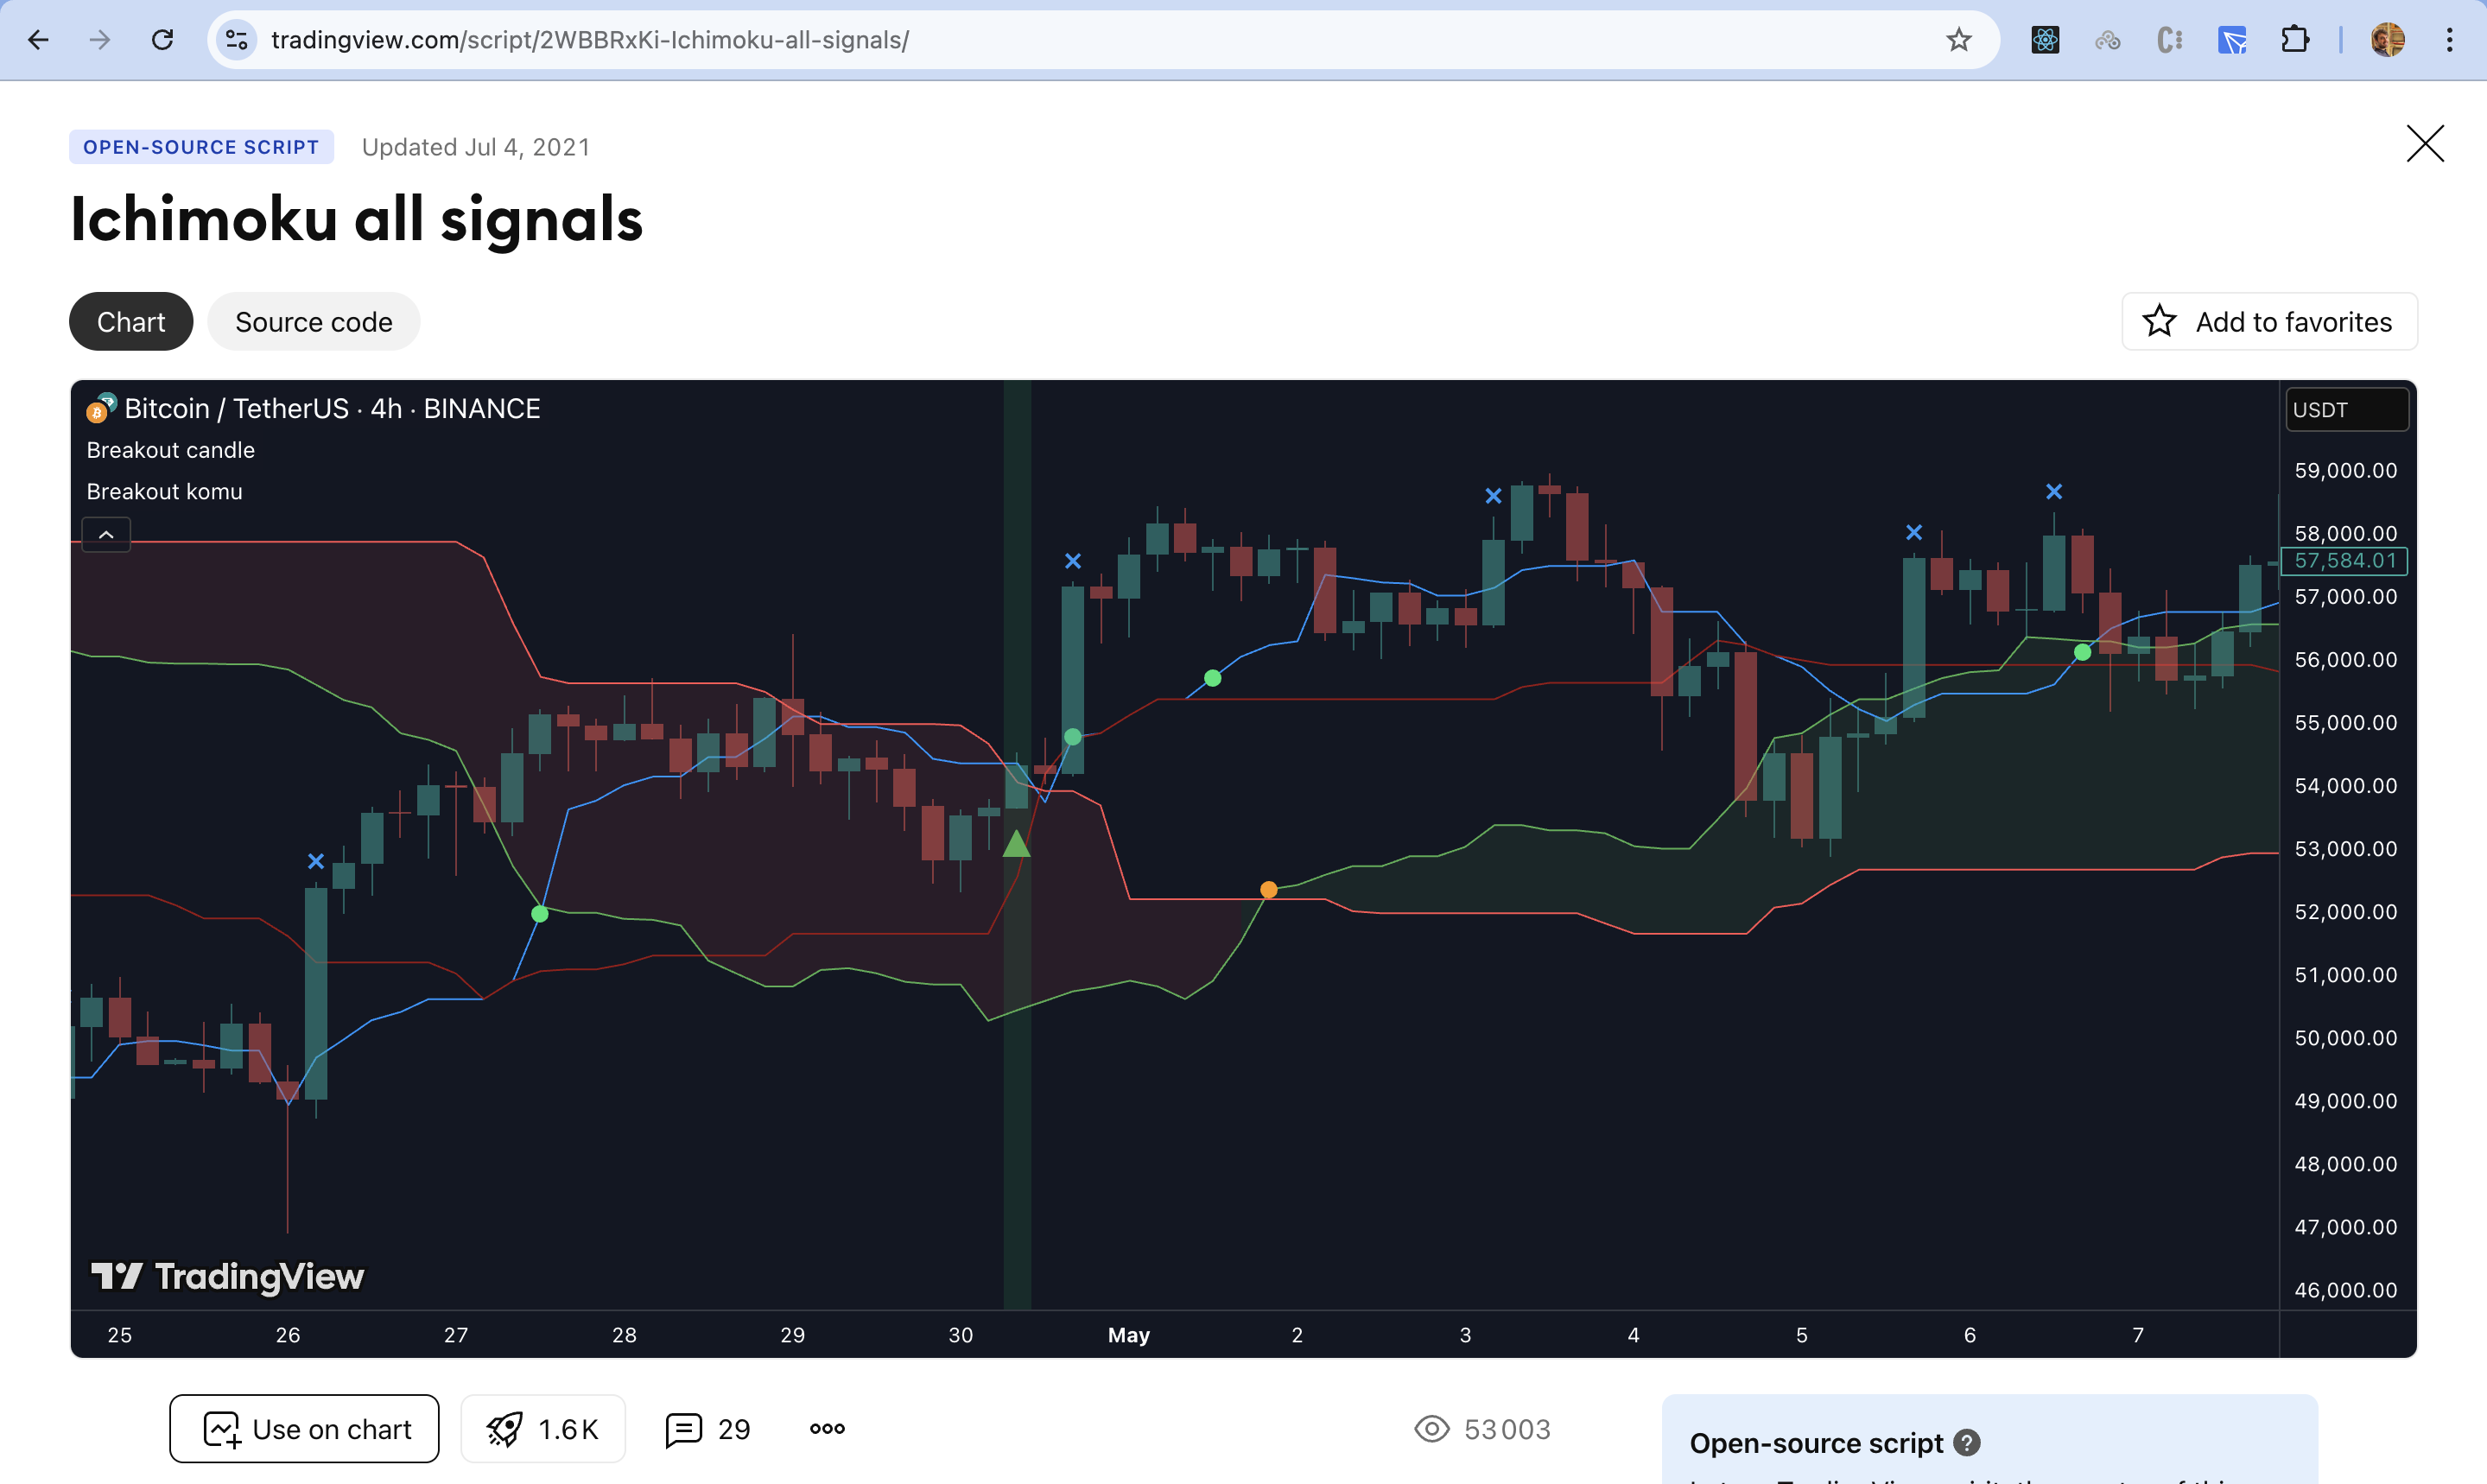Click the Open-source script help question mark
Image resolution: width=2487 pixels, height=1484 pixels.
(x=1966, y=1443)
